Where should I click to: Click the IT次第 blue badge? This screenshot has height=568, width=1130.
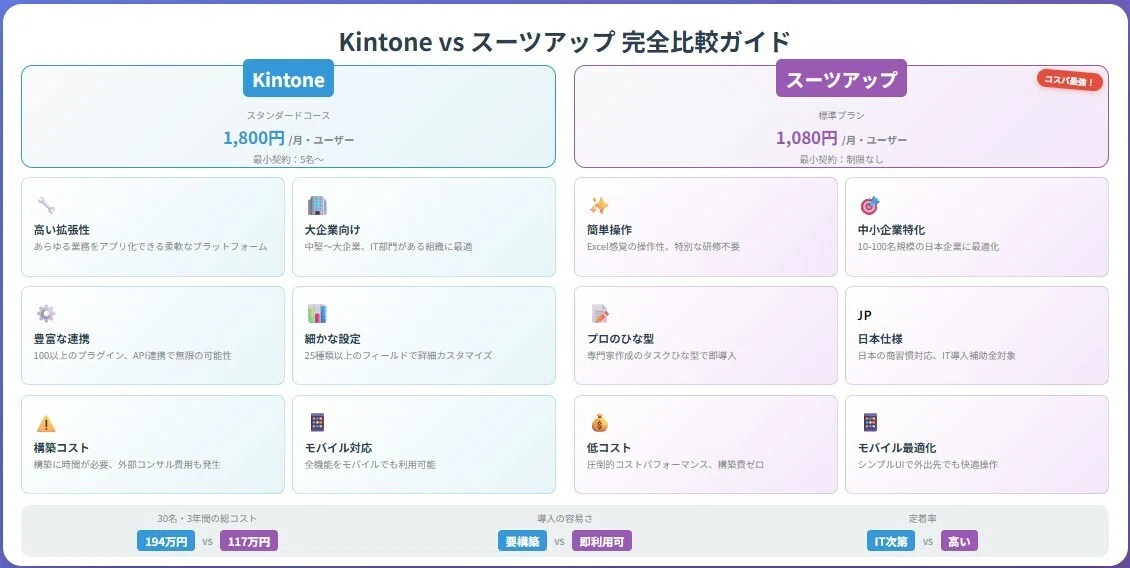[x=891, y=541]
